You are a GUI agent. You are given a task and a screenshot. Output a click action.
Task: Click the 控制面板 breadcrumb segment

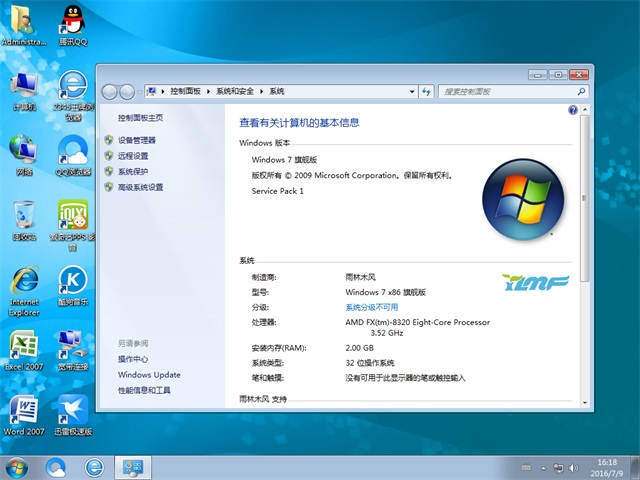tap(185, 91)
